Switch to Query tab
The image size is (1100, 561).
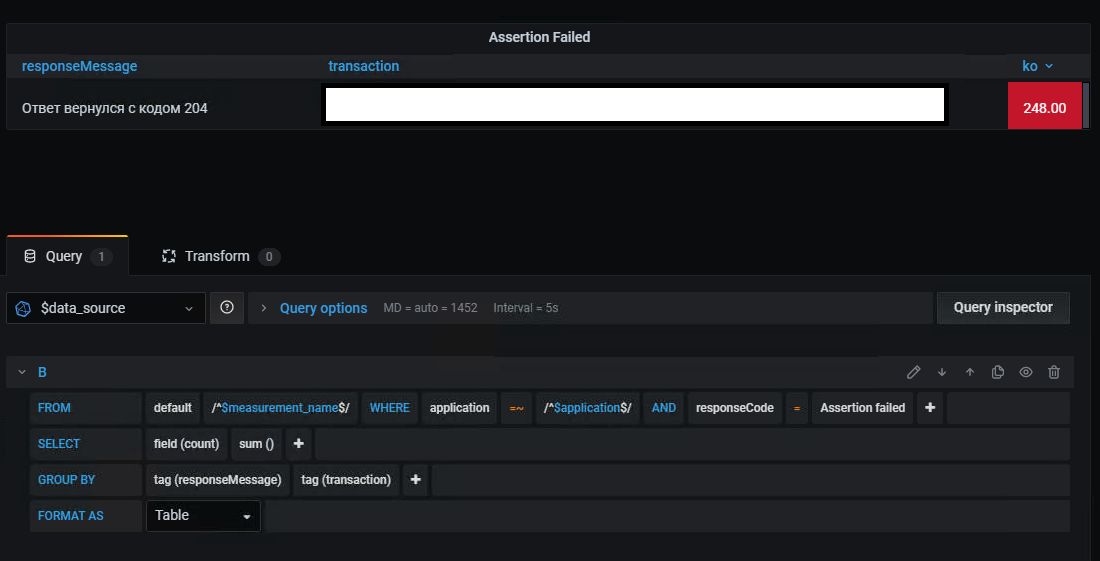tap(67, 256)
